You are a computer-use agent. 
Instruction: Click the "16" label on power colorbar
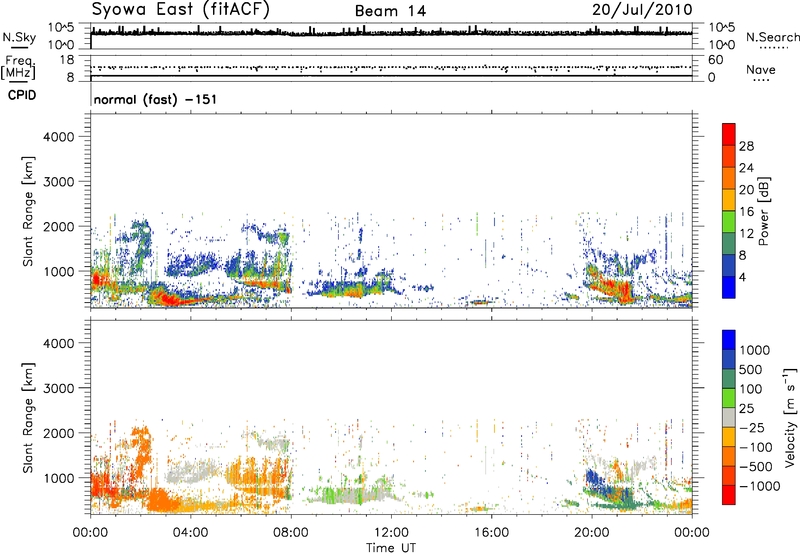[746, 212]
